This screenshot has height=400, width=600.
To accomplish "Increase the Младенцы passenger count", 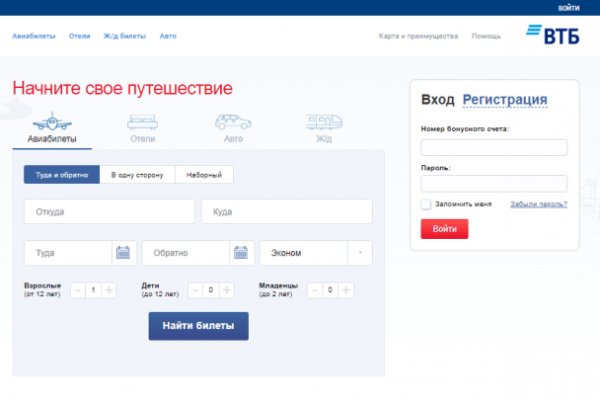I will [x=345, y=290].
